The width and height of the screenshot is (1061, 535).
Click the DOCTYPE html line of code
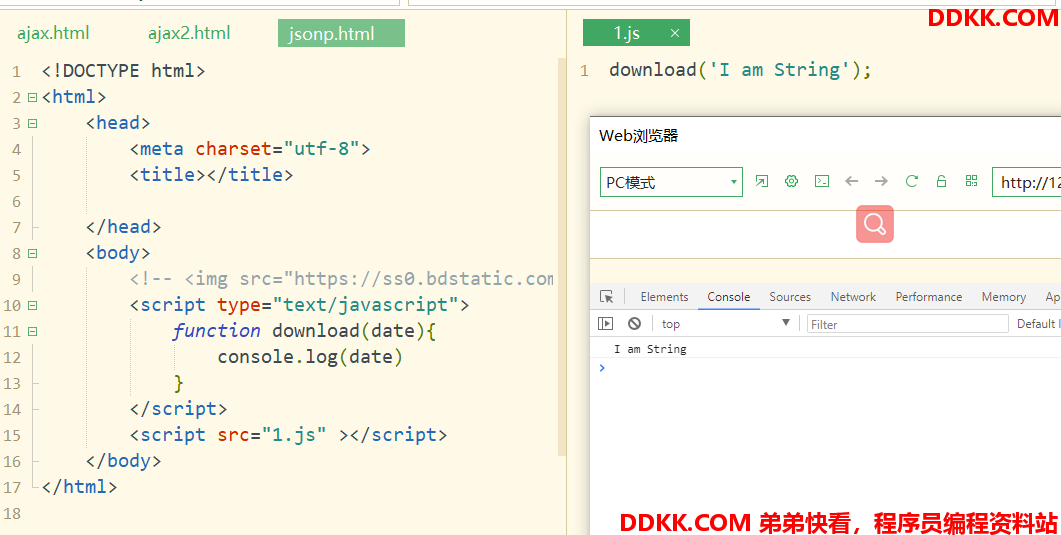(123, 71)
